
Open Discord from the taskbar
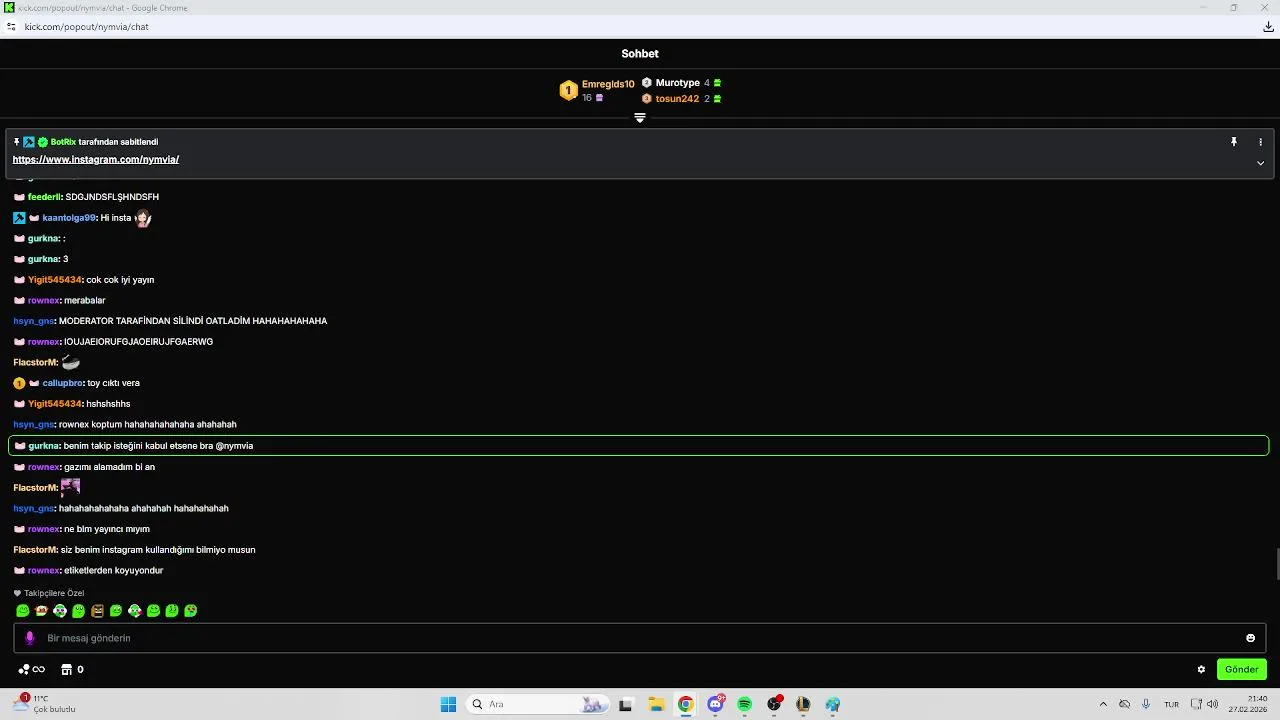(716, 704)
